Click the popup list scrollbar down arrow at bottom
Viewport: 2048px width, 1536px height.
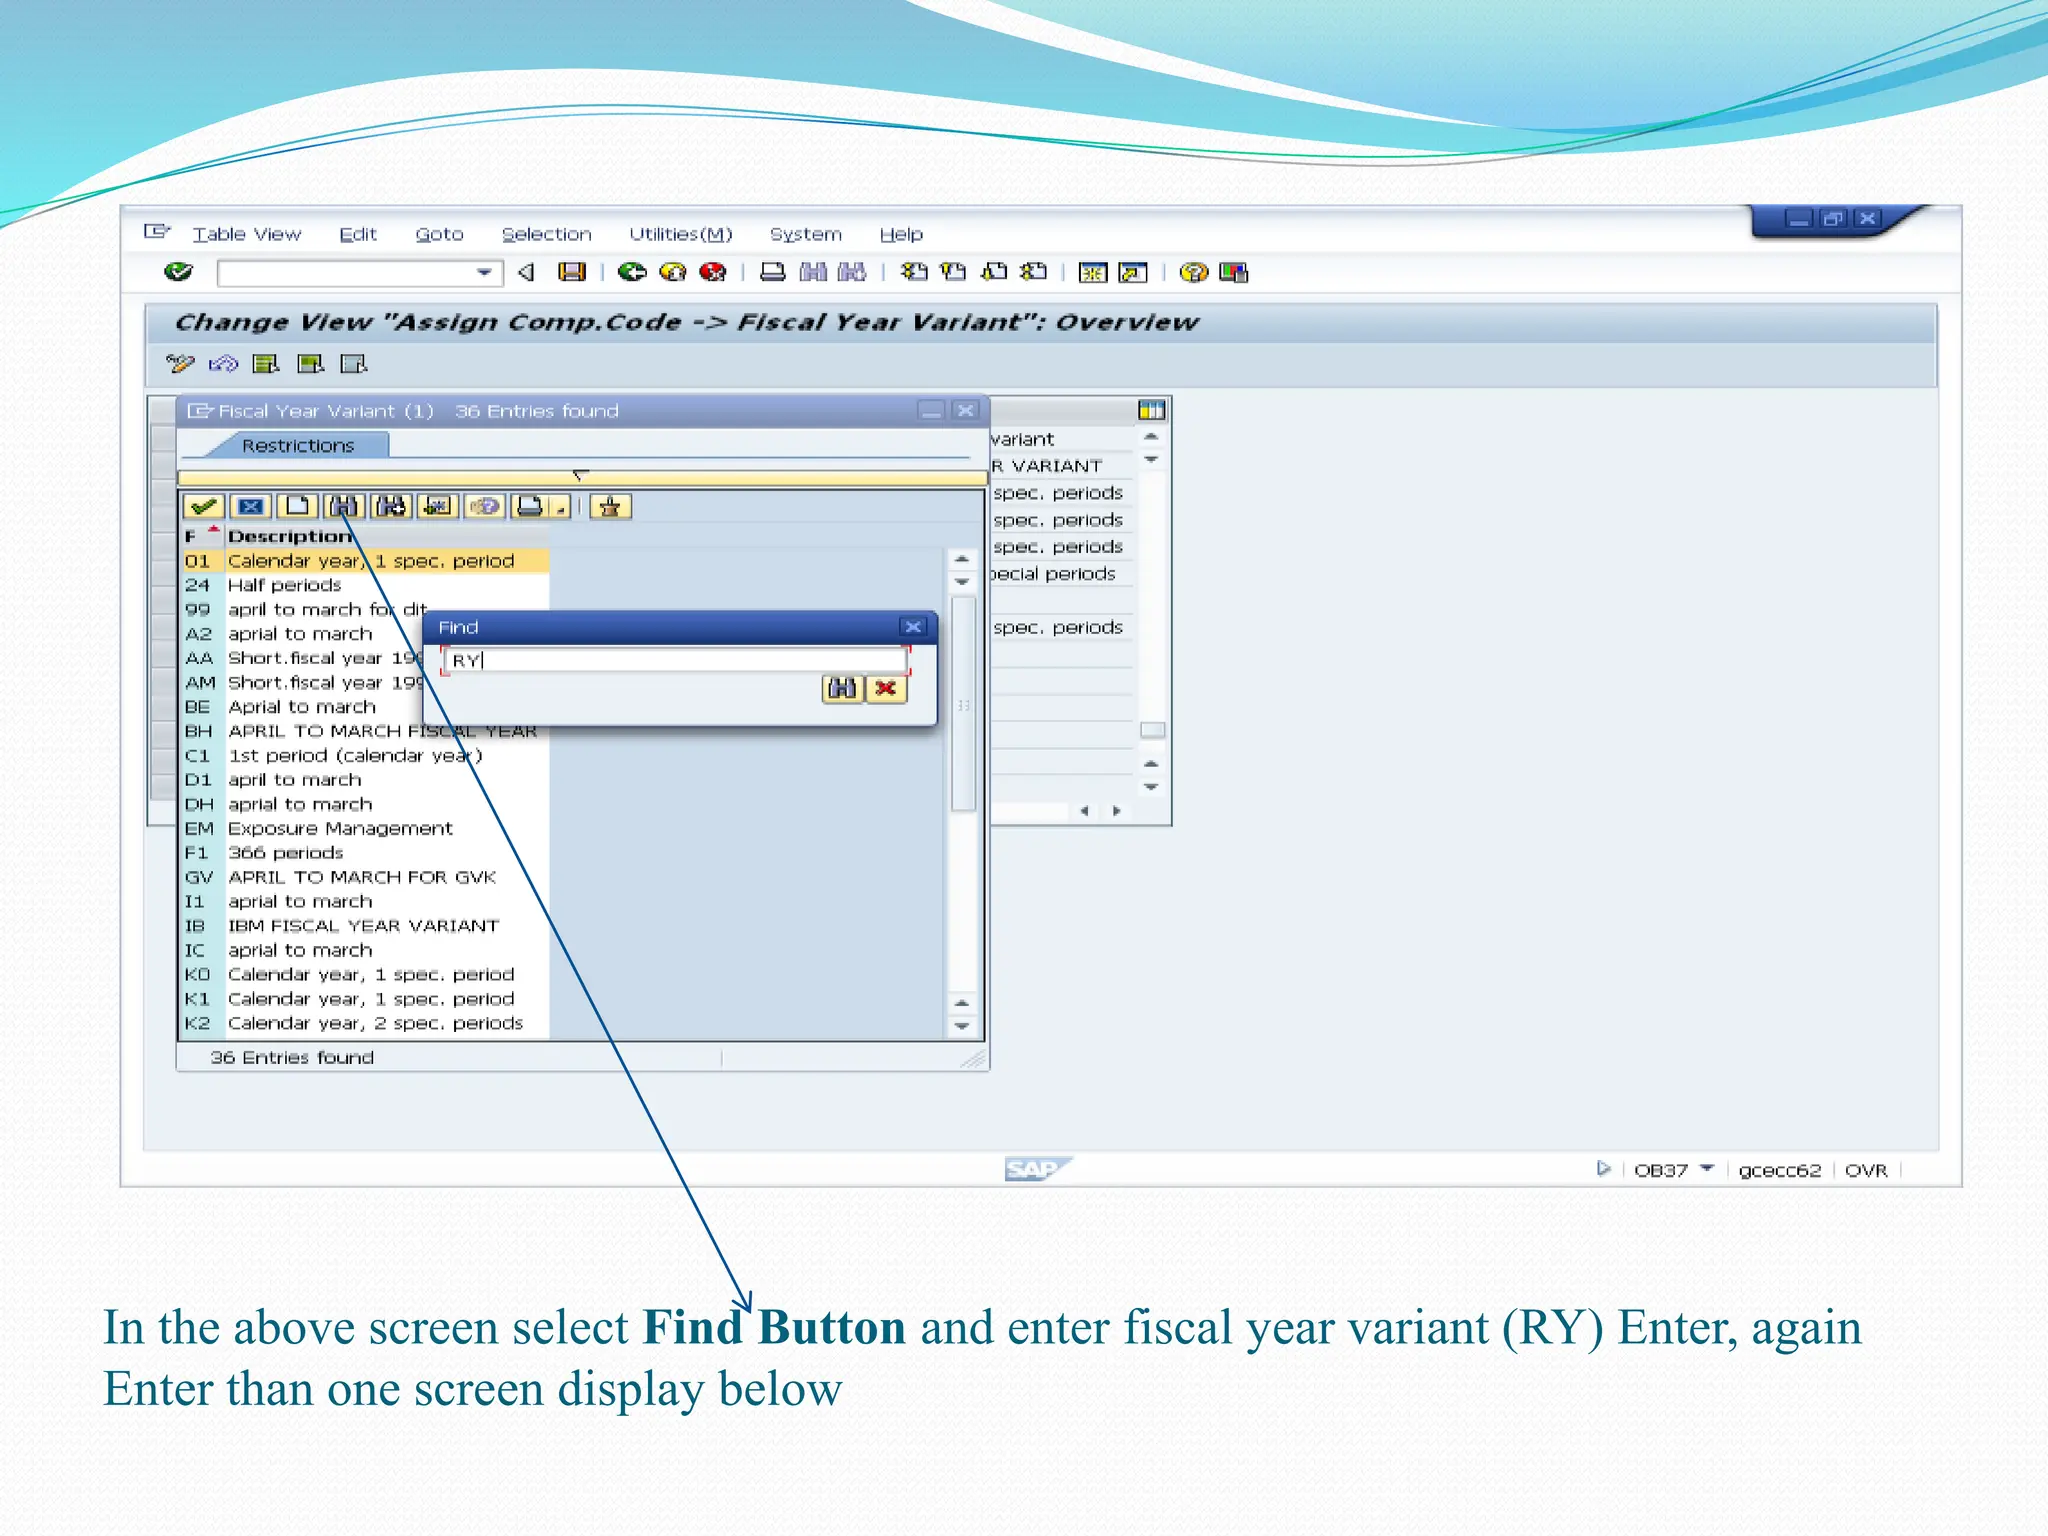[x=962, y=1026]
